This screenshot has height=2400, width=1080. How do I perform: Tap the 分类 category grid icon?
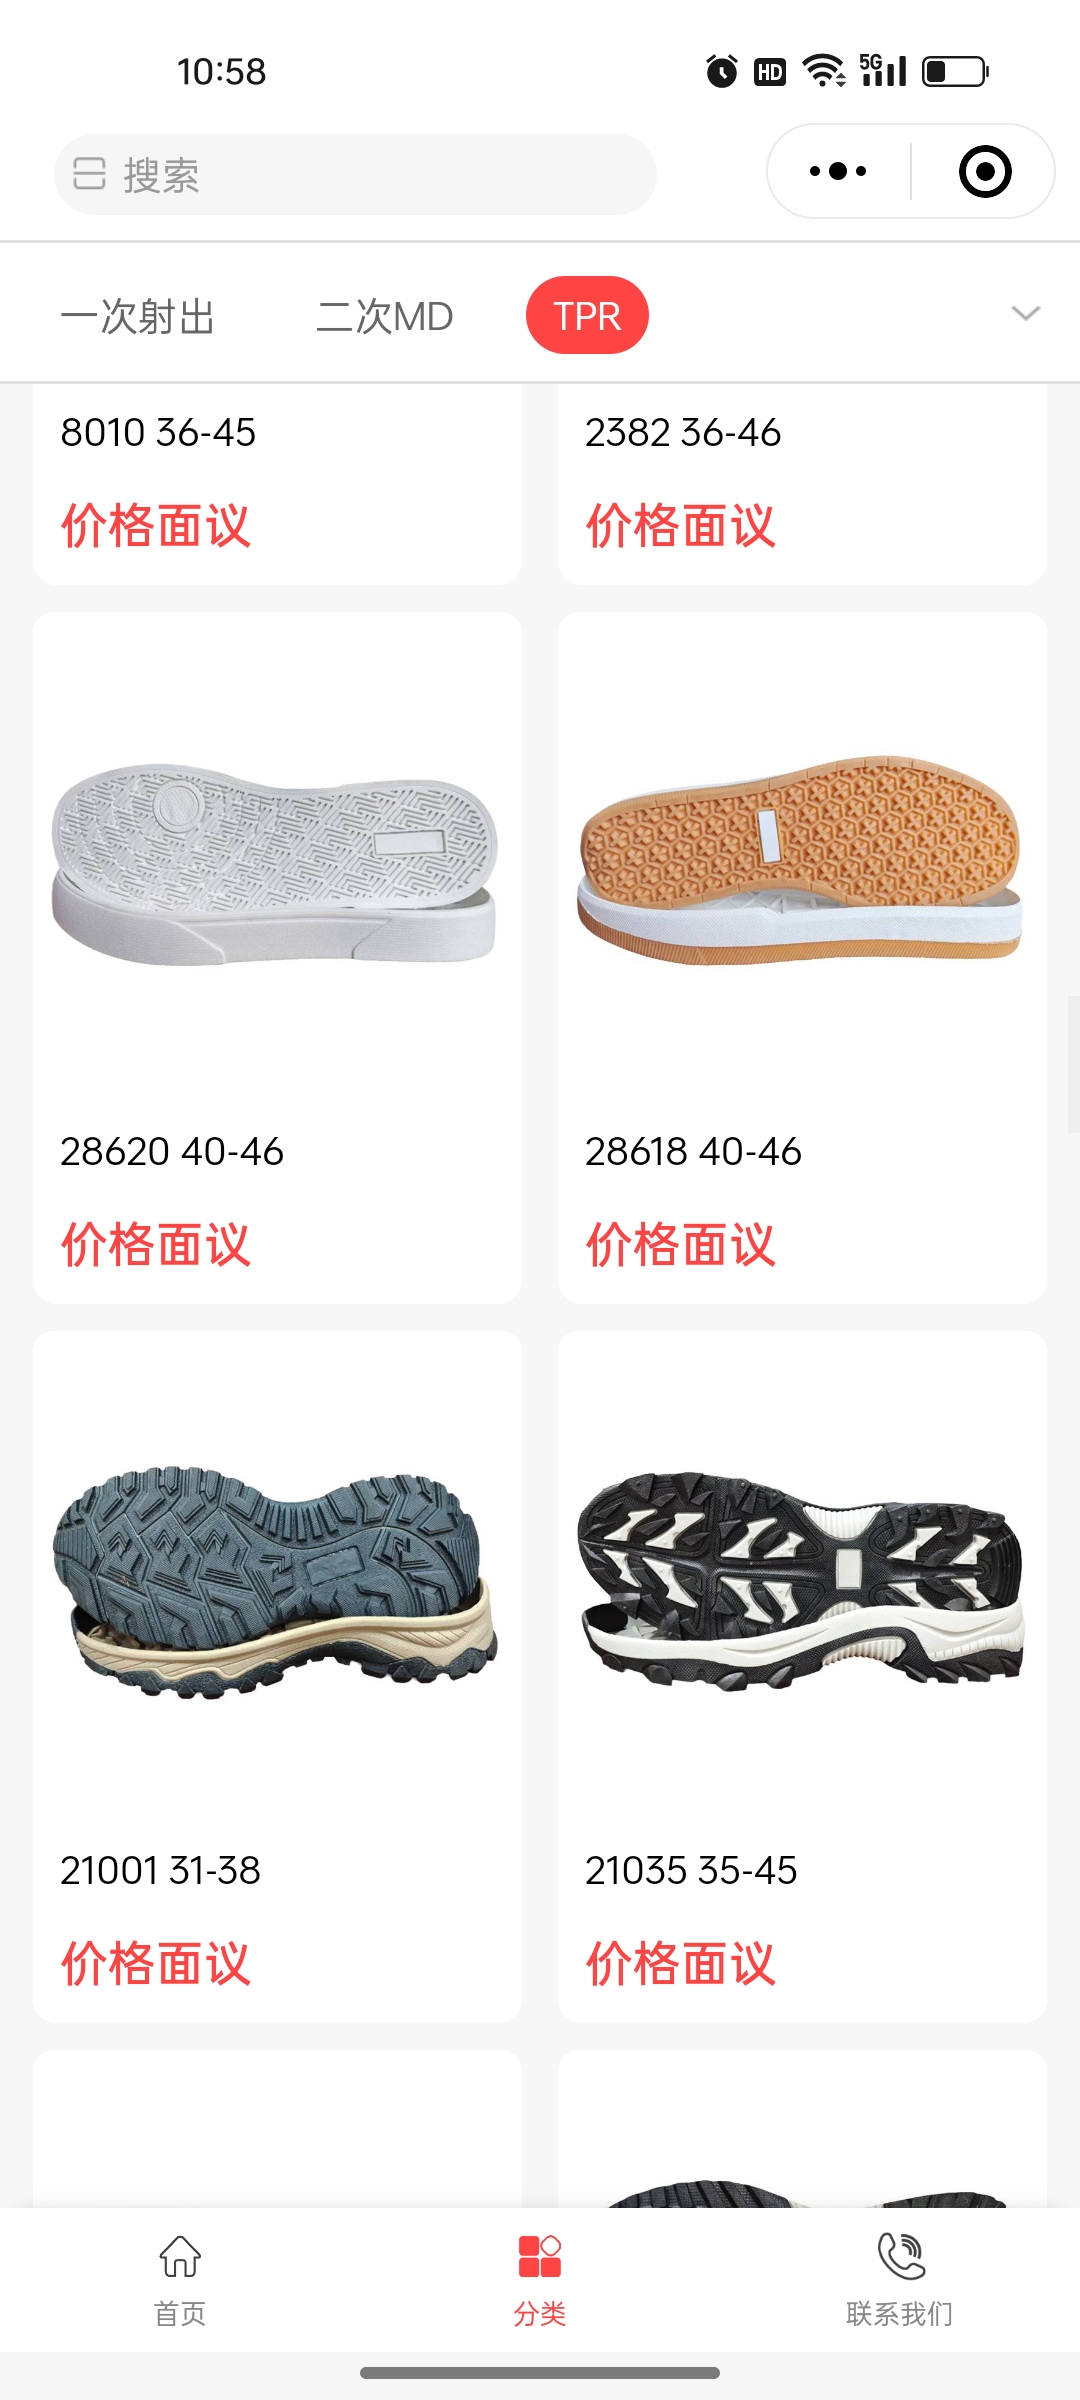[x=540, y=2257]
